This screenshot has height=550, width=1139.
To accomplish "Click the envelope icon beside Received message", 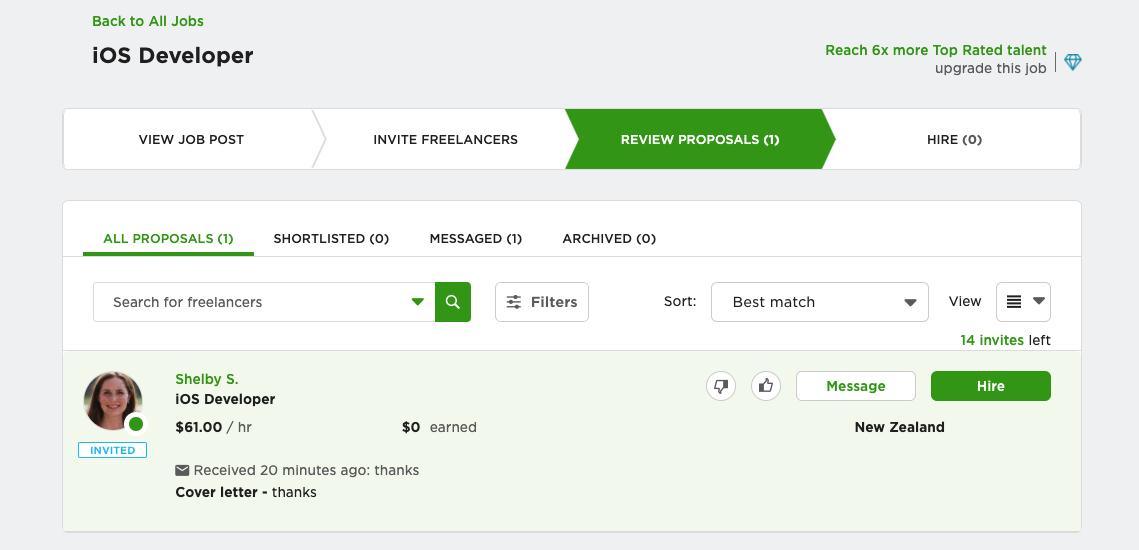I will coord(182,471).
